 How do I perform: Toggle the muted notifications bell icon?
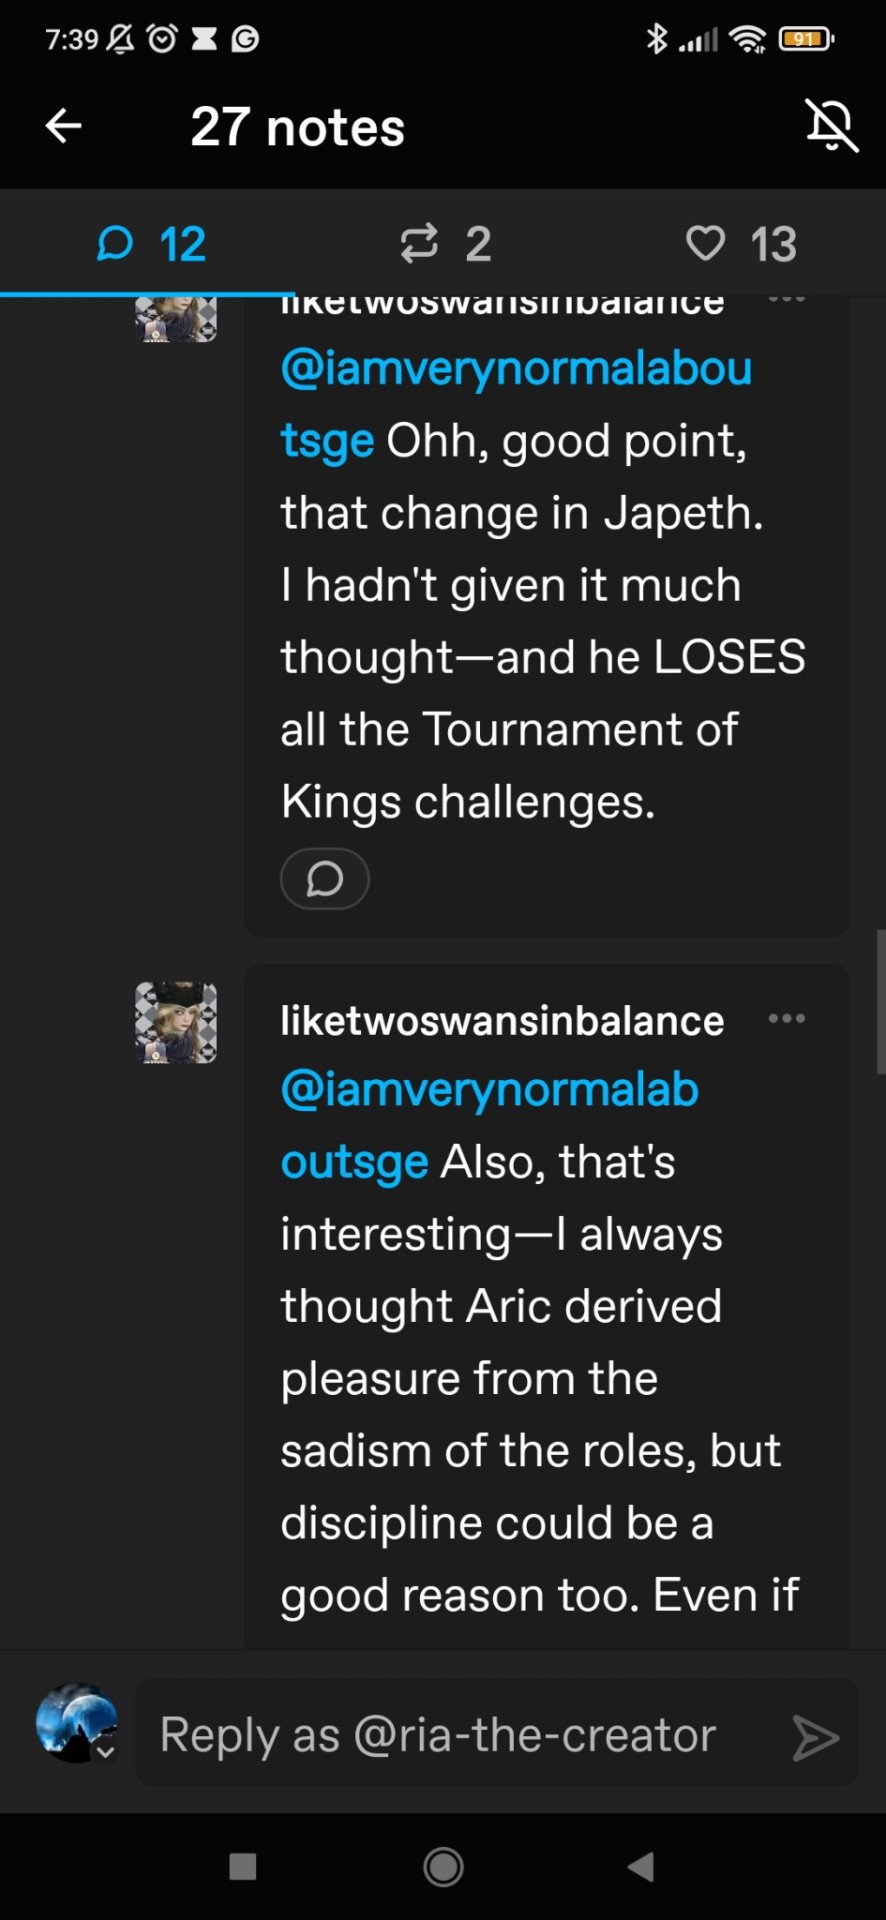point(831,126)
